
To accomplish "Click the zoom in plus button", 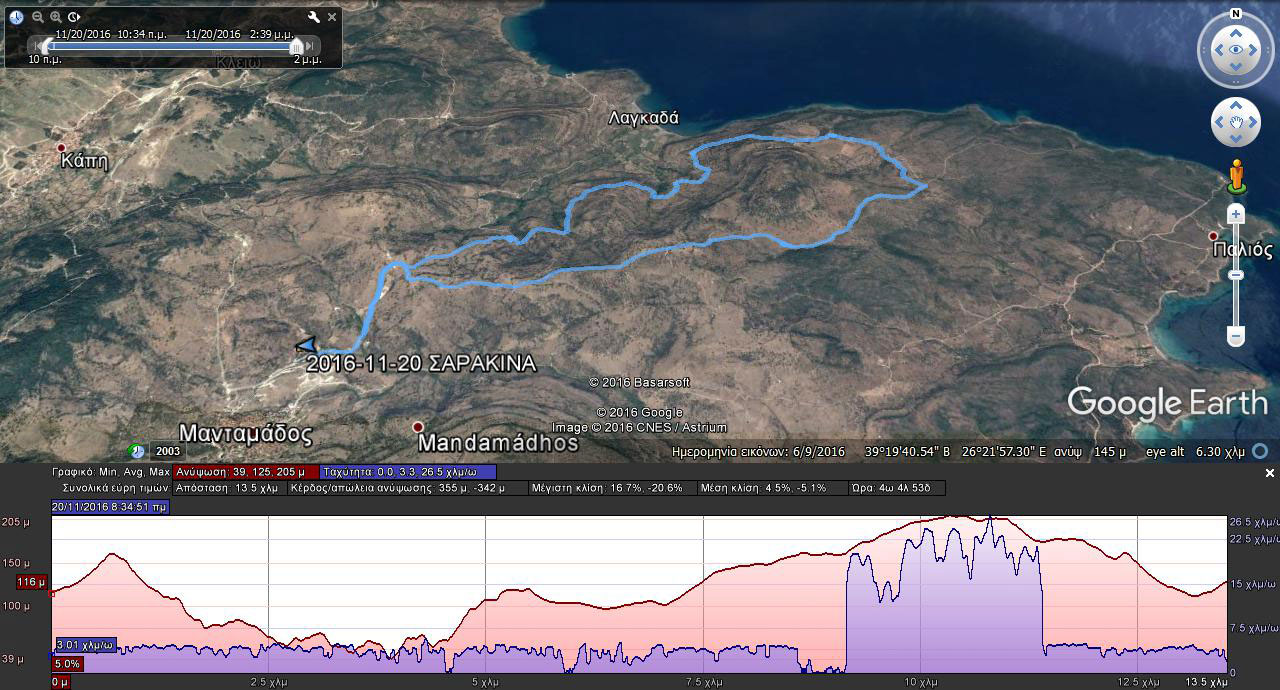I will 1236,214.
